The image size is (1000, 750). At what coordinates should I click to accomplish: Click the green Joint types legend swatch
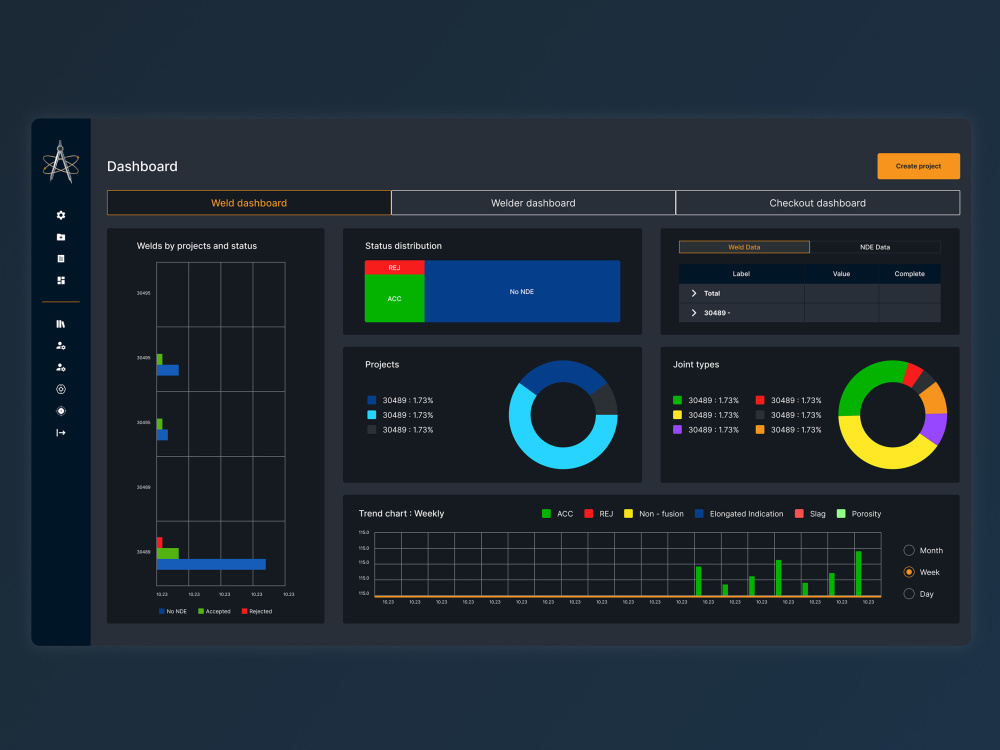[677, 401]
